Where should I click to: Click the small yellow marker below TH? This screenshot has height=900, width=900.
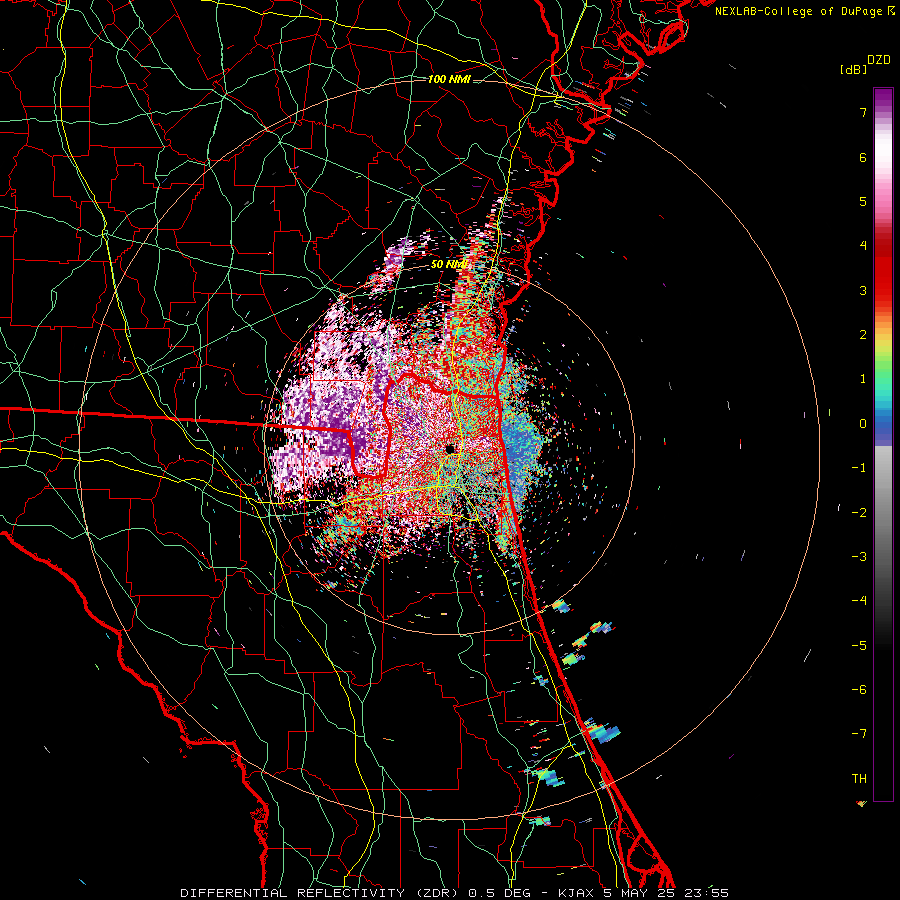coord(861,804)
